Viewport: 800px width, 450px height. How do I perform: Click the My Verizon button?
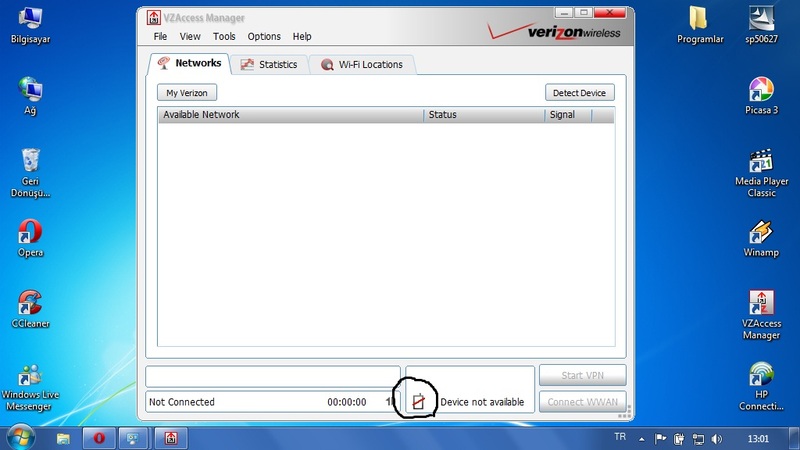[x=187, y=93]
